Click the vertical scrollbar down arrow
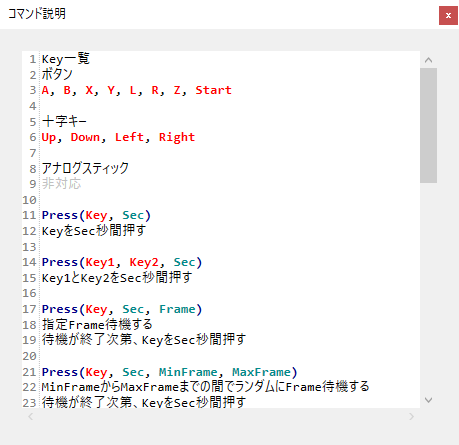 (428, 400)
